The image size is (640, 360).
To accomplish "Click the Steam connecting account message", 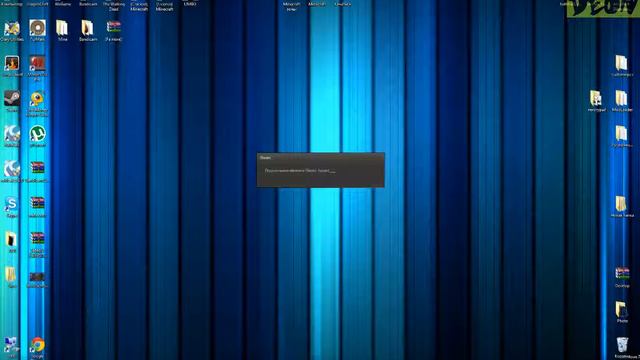I will [300, 171].
